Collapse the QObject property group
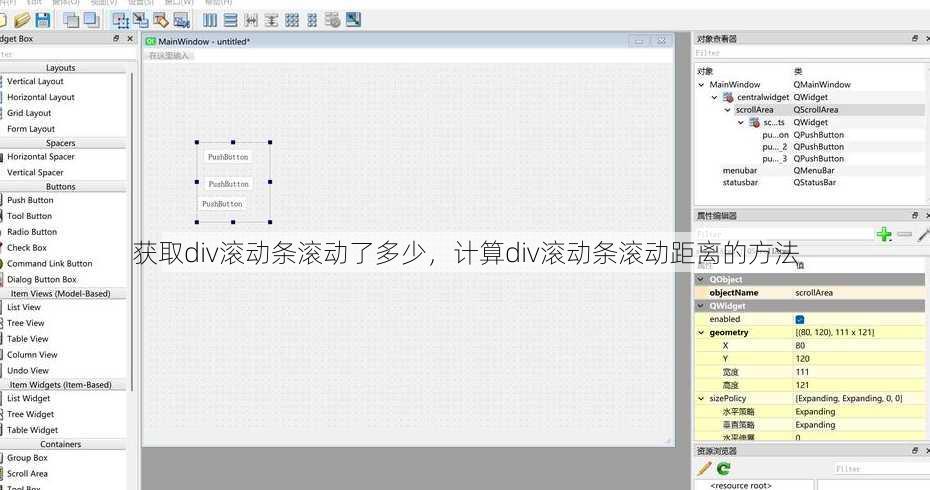The width and height of the screenshot is (930, 490). click(x=701, y=279)
